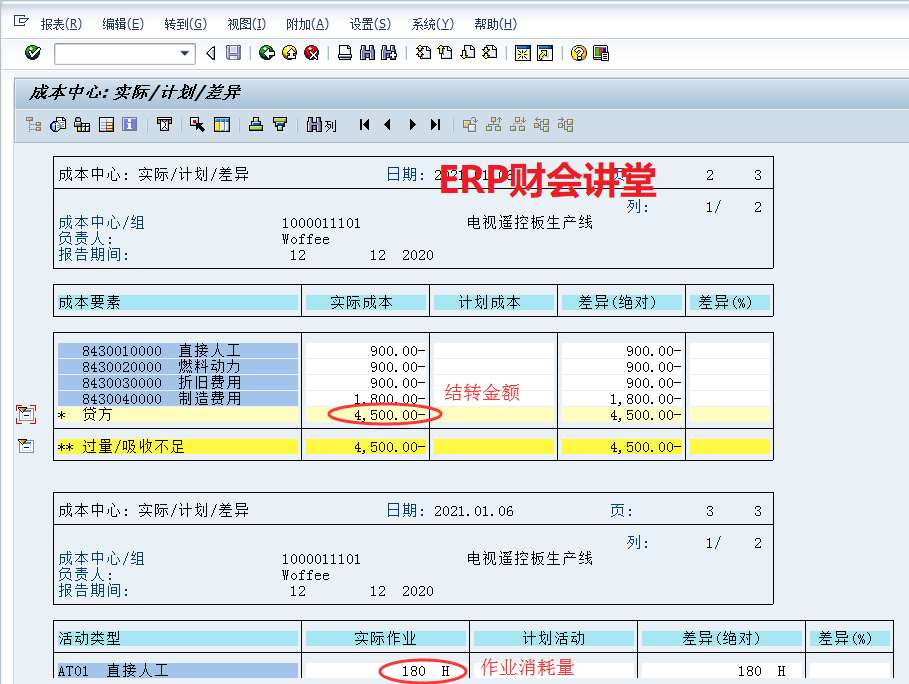The width and height of the screenshot is (909, 684).
Task: Click the blue information icon
Action: (x=129, y=125)
